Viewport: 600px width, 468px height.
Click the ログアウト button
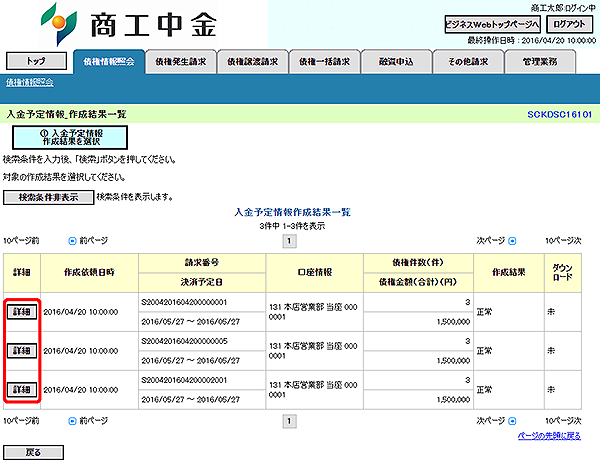569,24
